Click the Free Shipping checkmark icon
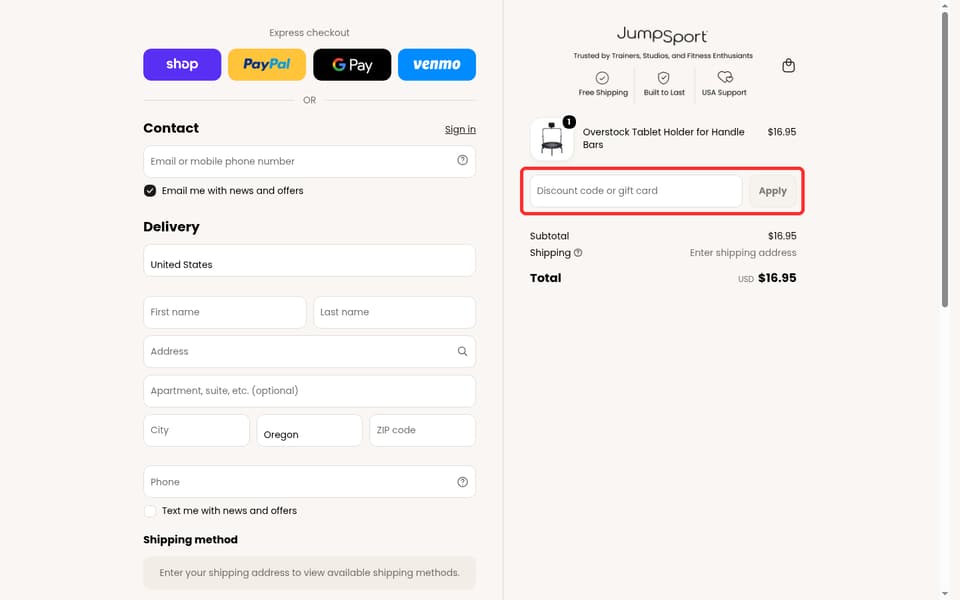The image size is (960, 600). [602, 78]
